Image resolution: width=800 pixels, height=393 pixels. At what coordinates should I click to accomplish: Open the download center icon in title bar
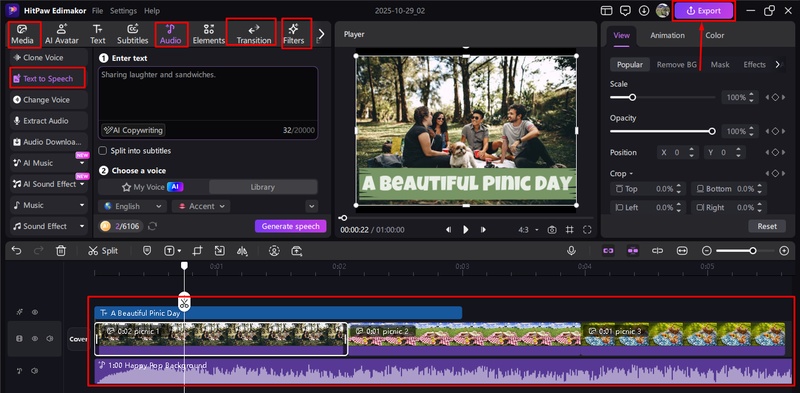coord(644,10)
